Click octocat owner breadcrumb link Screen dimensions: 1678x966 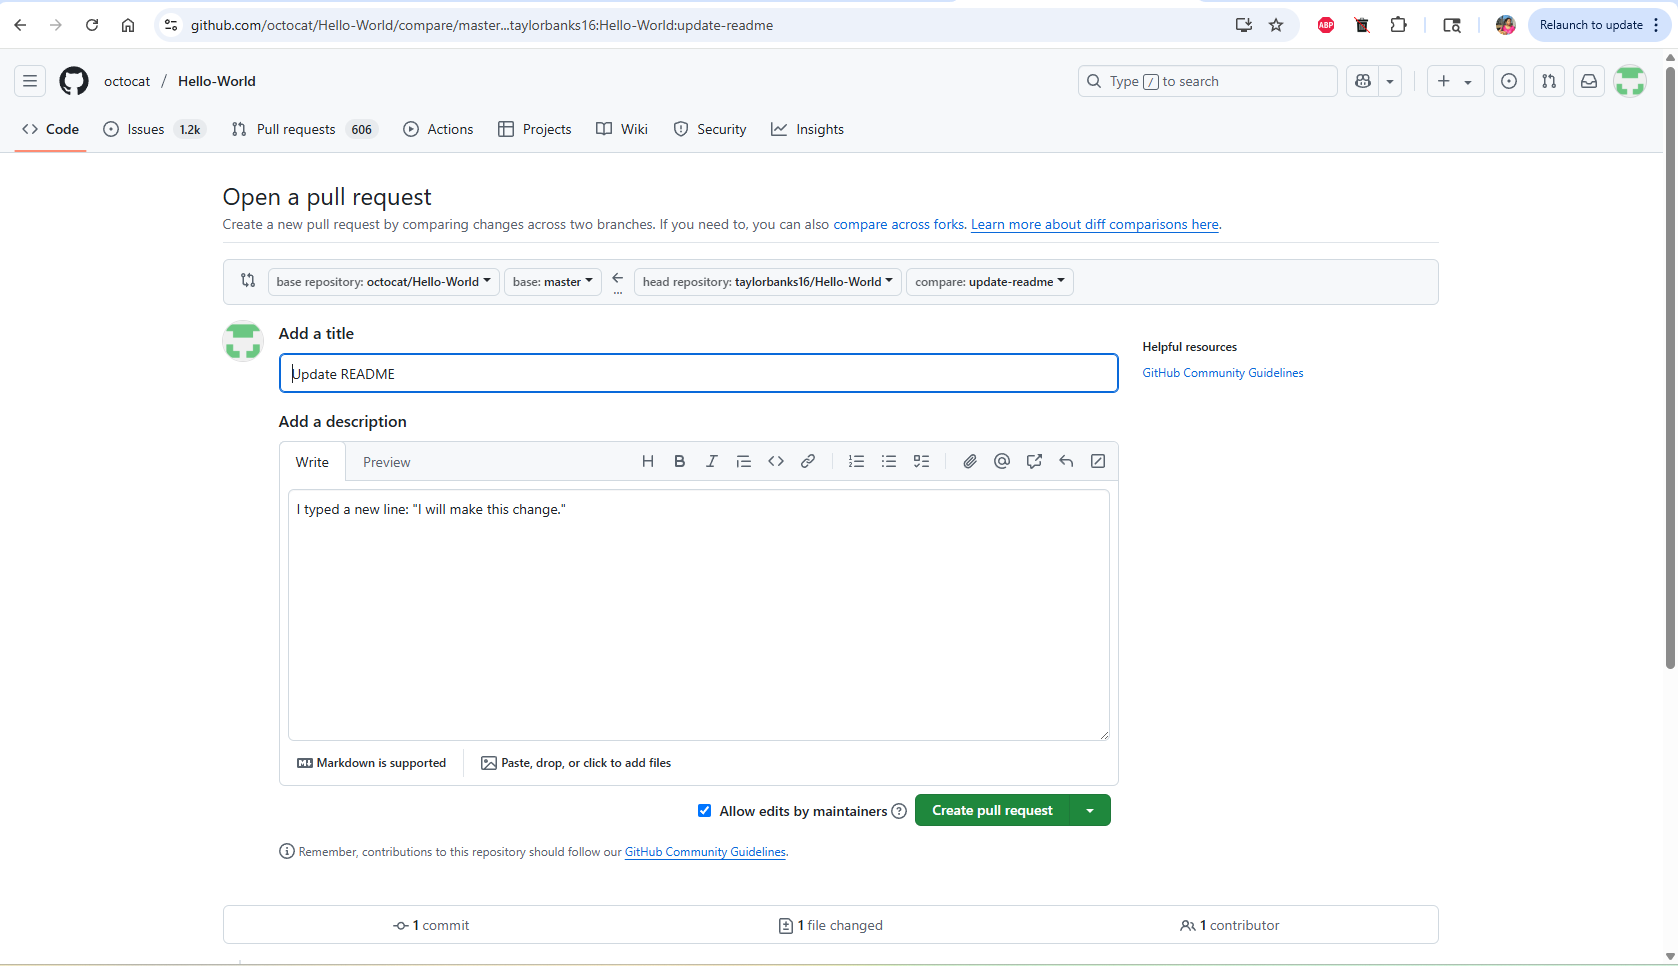[127, 81]
